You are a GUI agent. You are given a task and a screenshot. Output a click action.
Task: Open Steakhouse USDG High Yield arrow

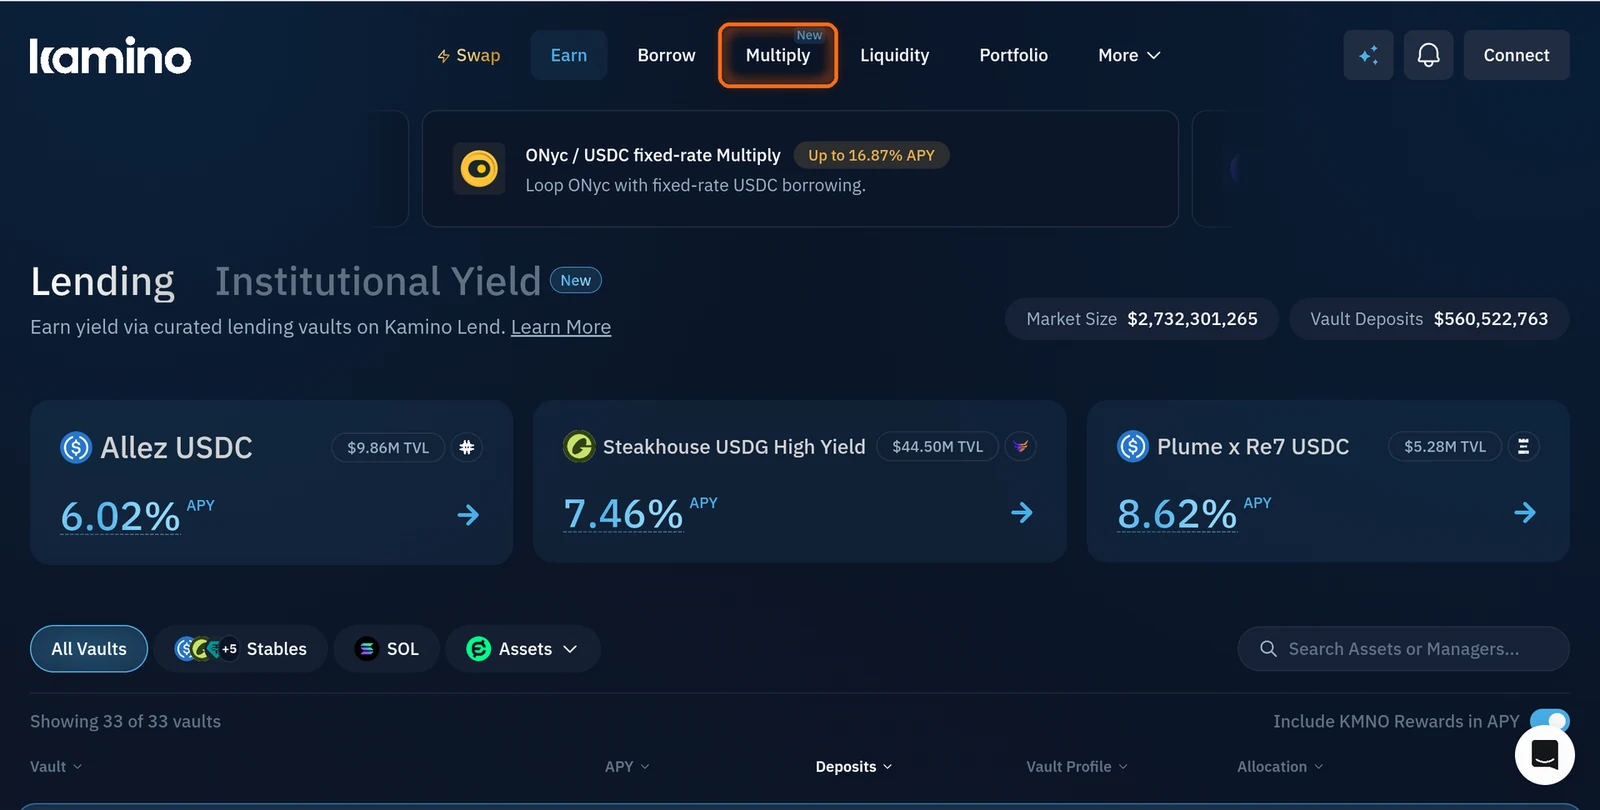click(x=1021, y=513)
